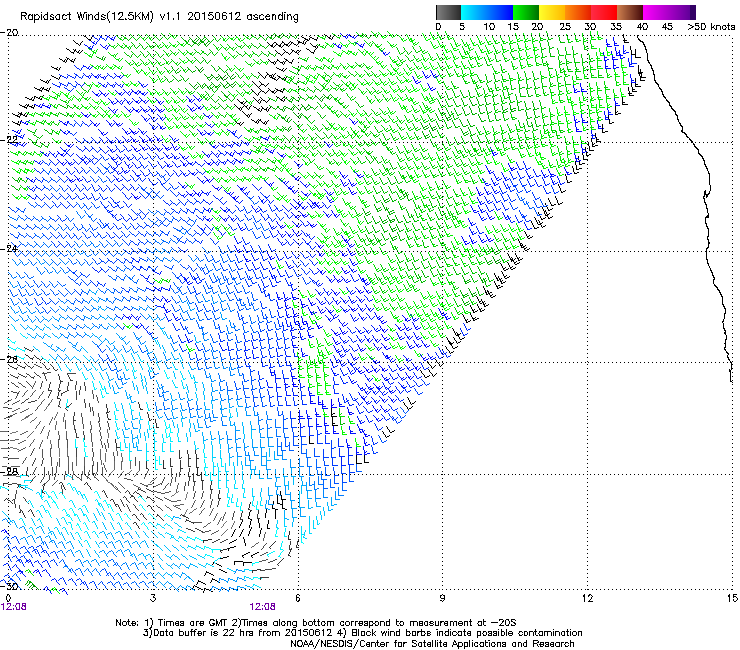
Task: Click the title "Rapidscat Winds(12.5KM) v1.1 20150612 ascending"
Action: 159,17
